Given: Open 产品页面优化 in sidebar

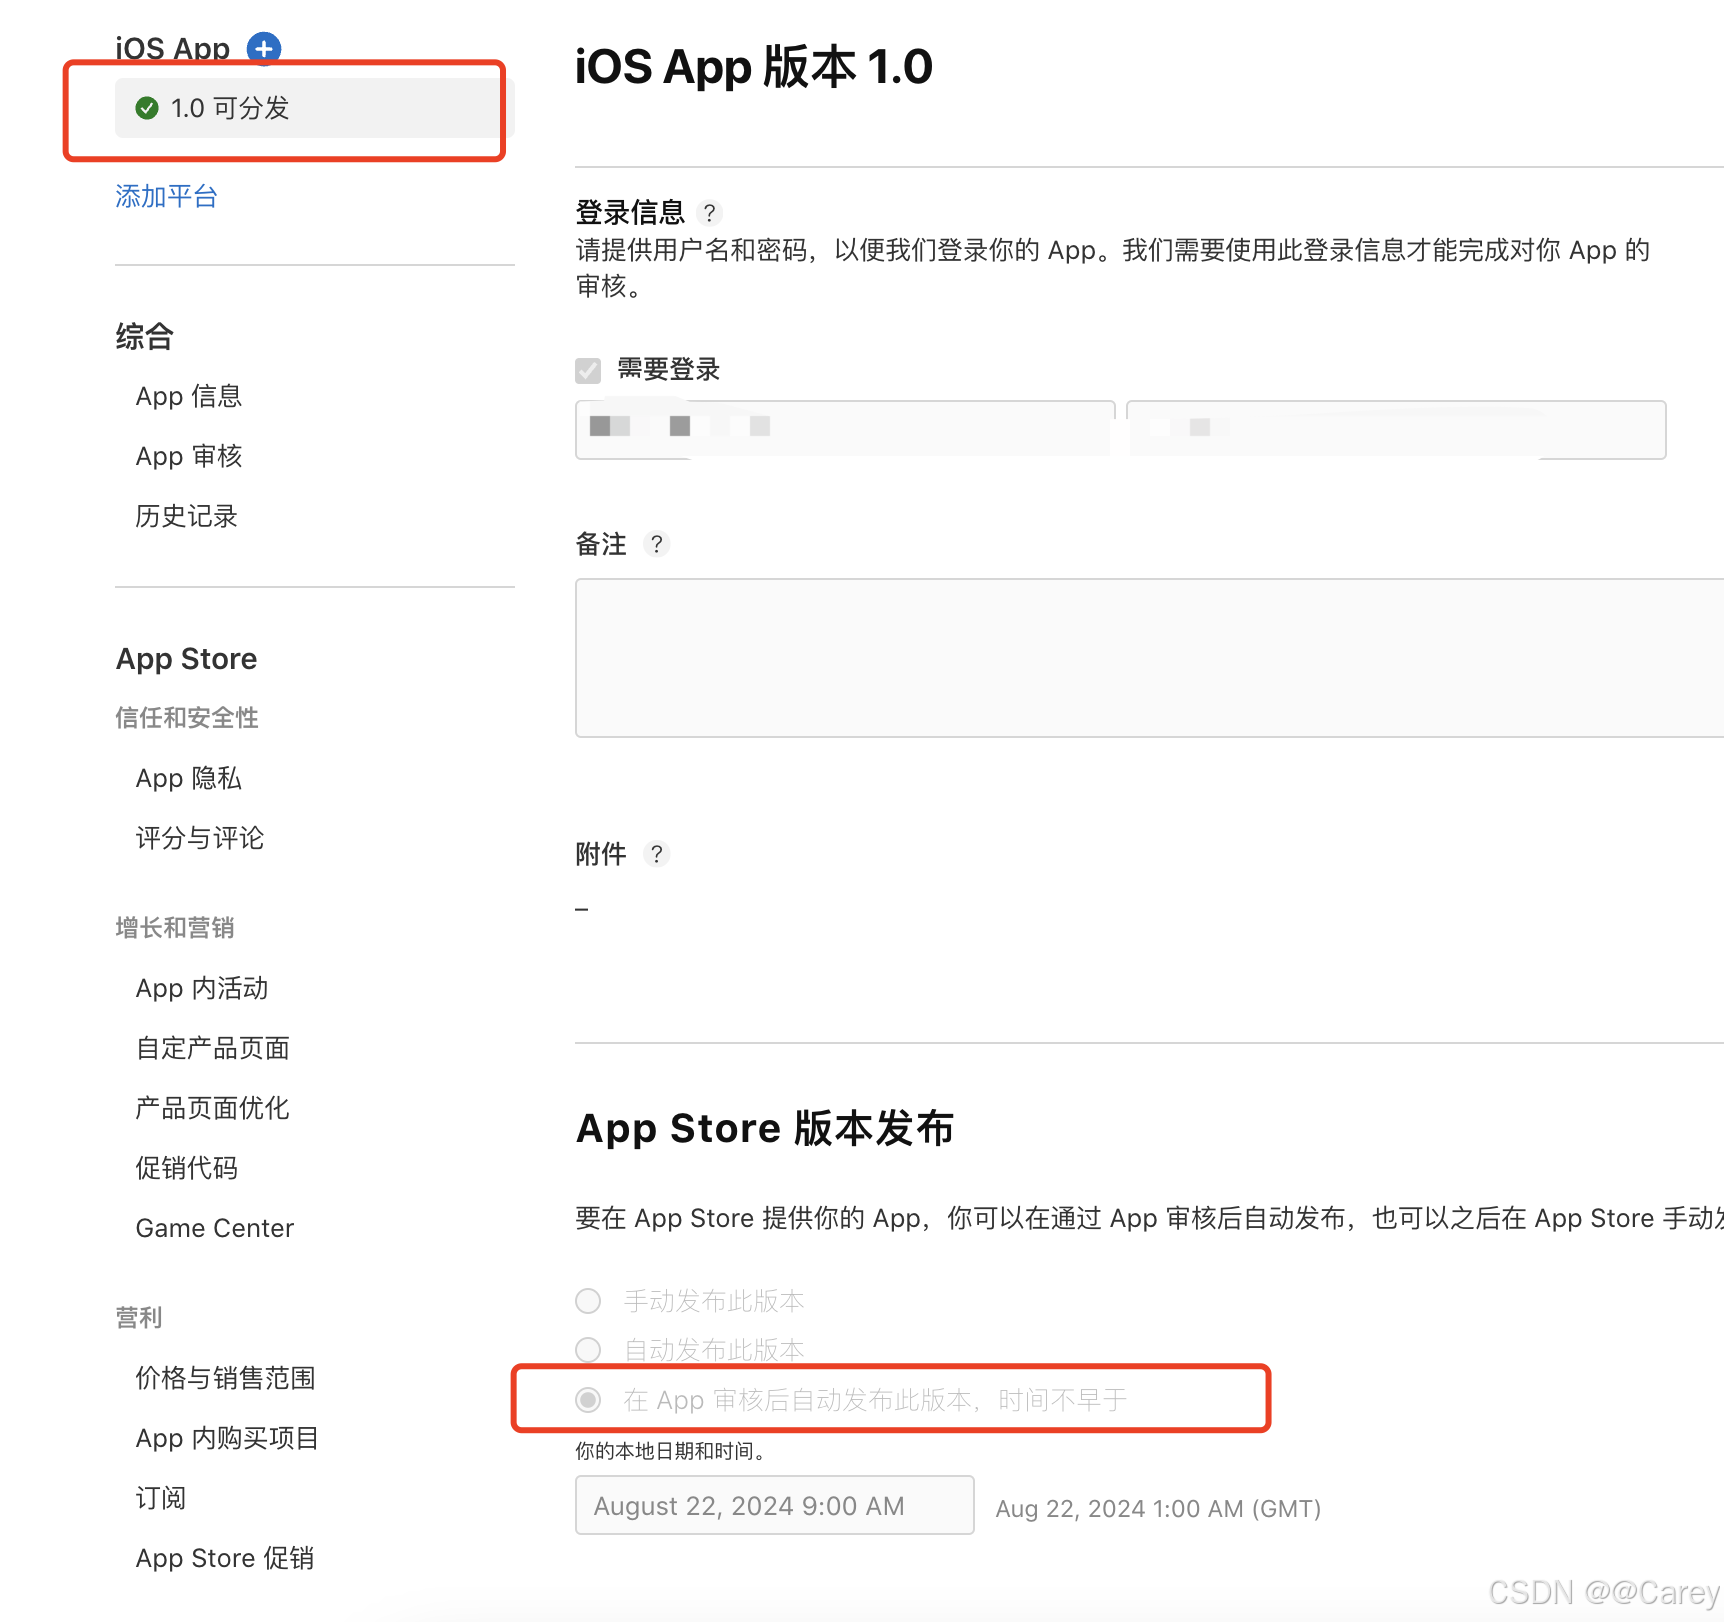Looking at the screenshot, I should tap(213, 1109).
